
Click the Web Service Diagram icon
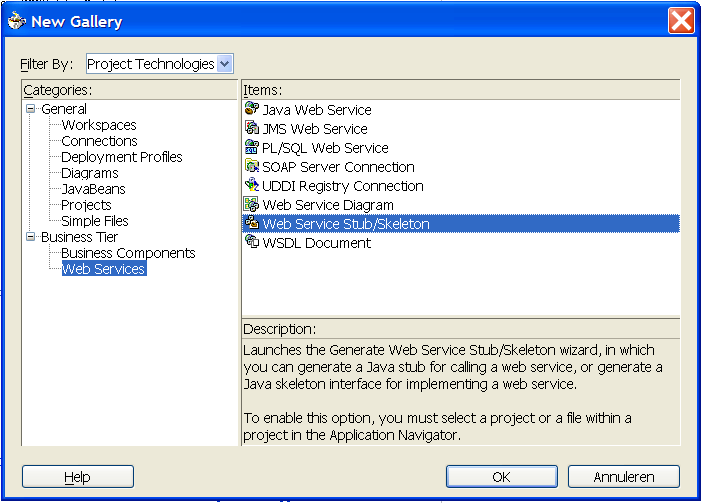tap(252, 205)
